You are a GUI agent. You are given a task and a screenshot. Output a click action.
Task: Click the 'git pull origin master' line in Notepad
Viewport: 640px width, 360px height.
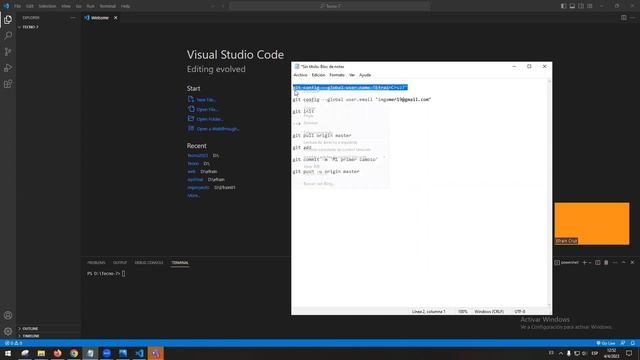point(322,136)
